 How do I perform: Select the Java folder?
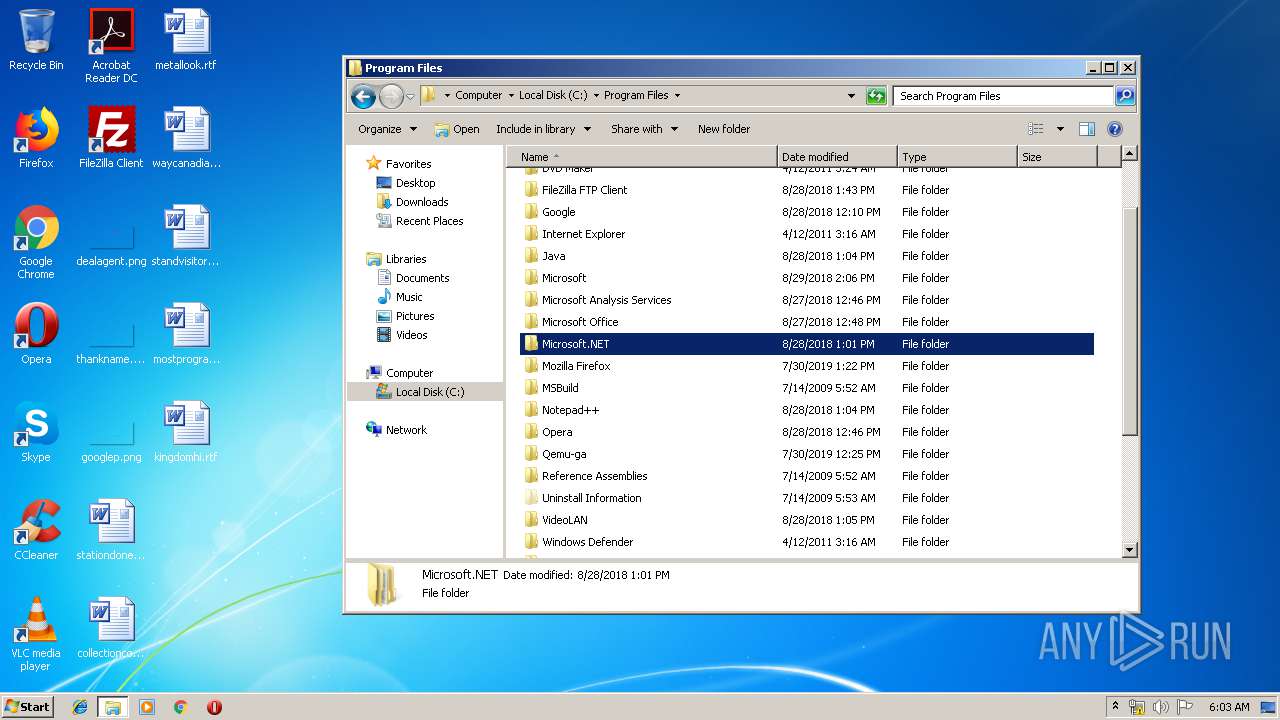coord(807,256)
